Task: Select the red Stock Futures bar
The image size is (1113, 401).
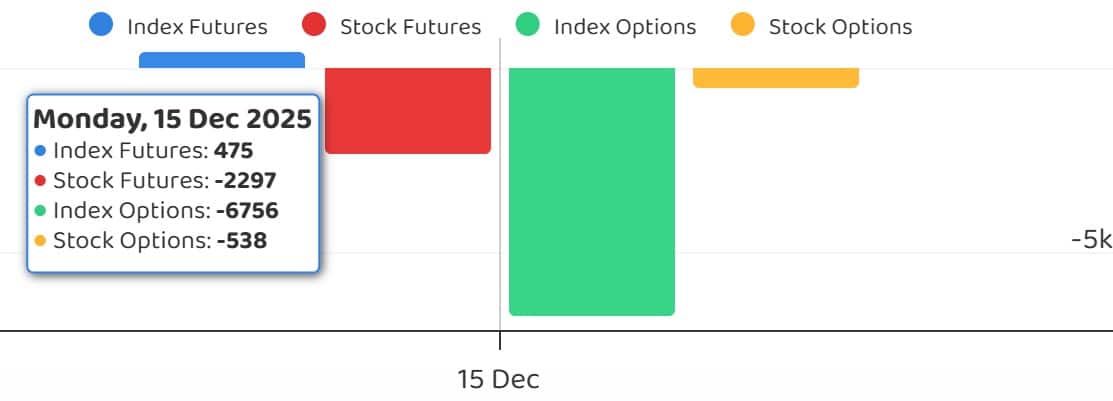Action: click(x=408, y=110)
